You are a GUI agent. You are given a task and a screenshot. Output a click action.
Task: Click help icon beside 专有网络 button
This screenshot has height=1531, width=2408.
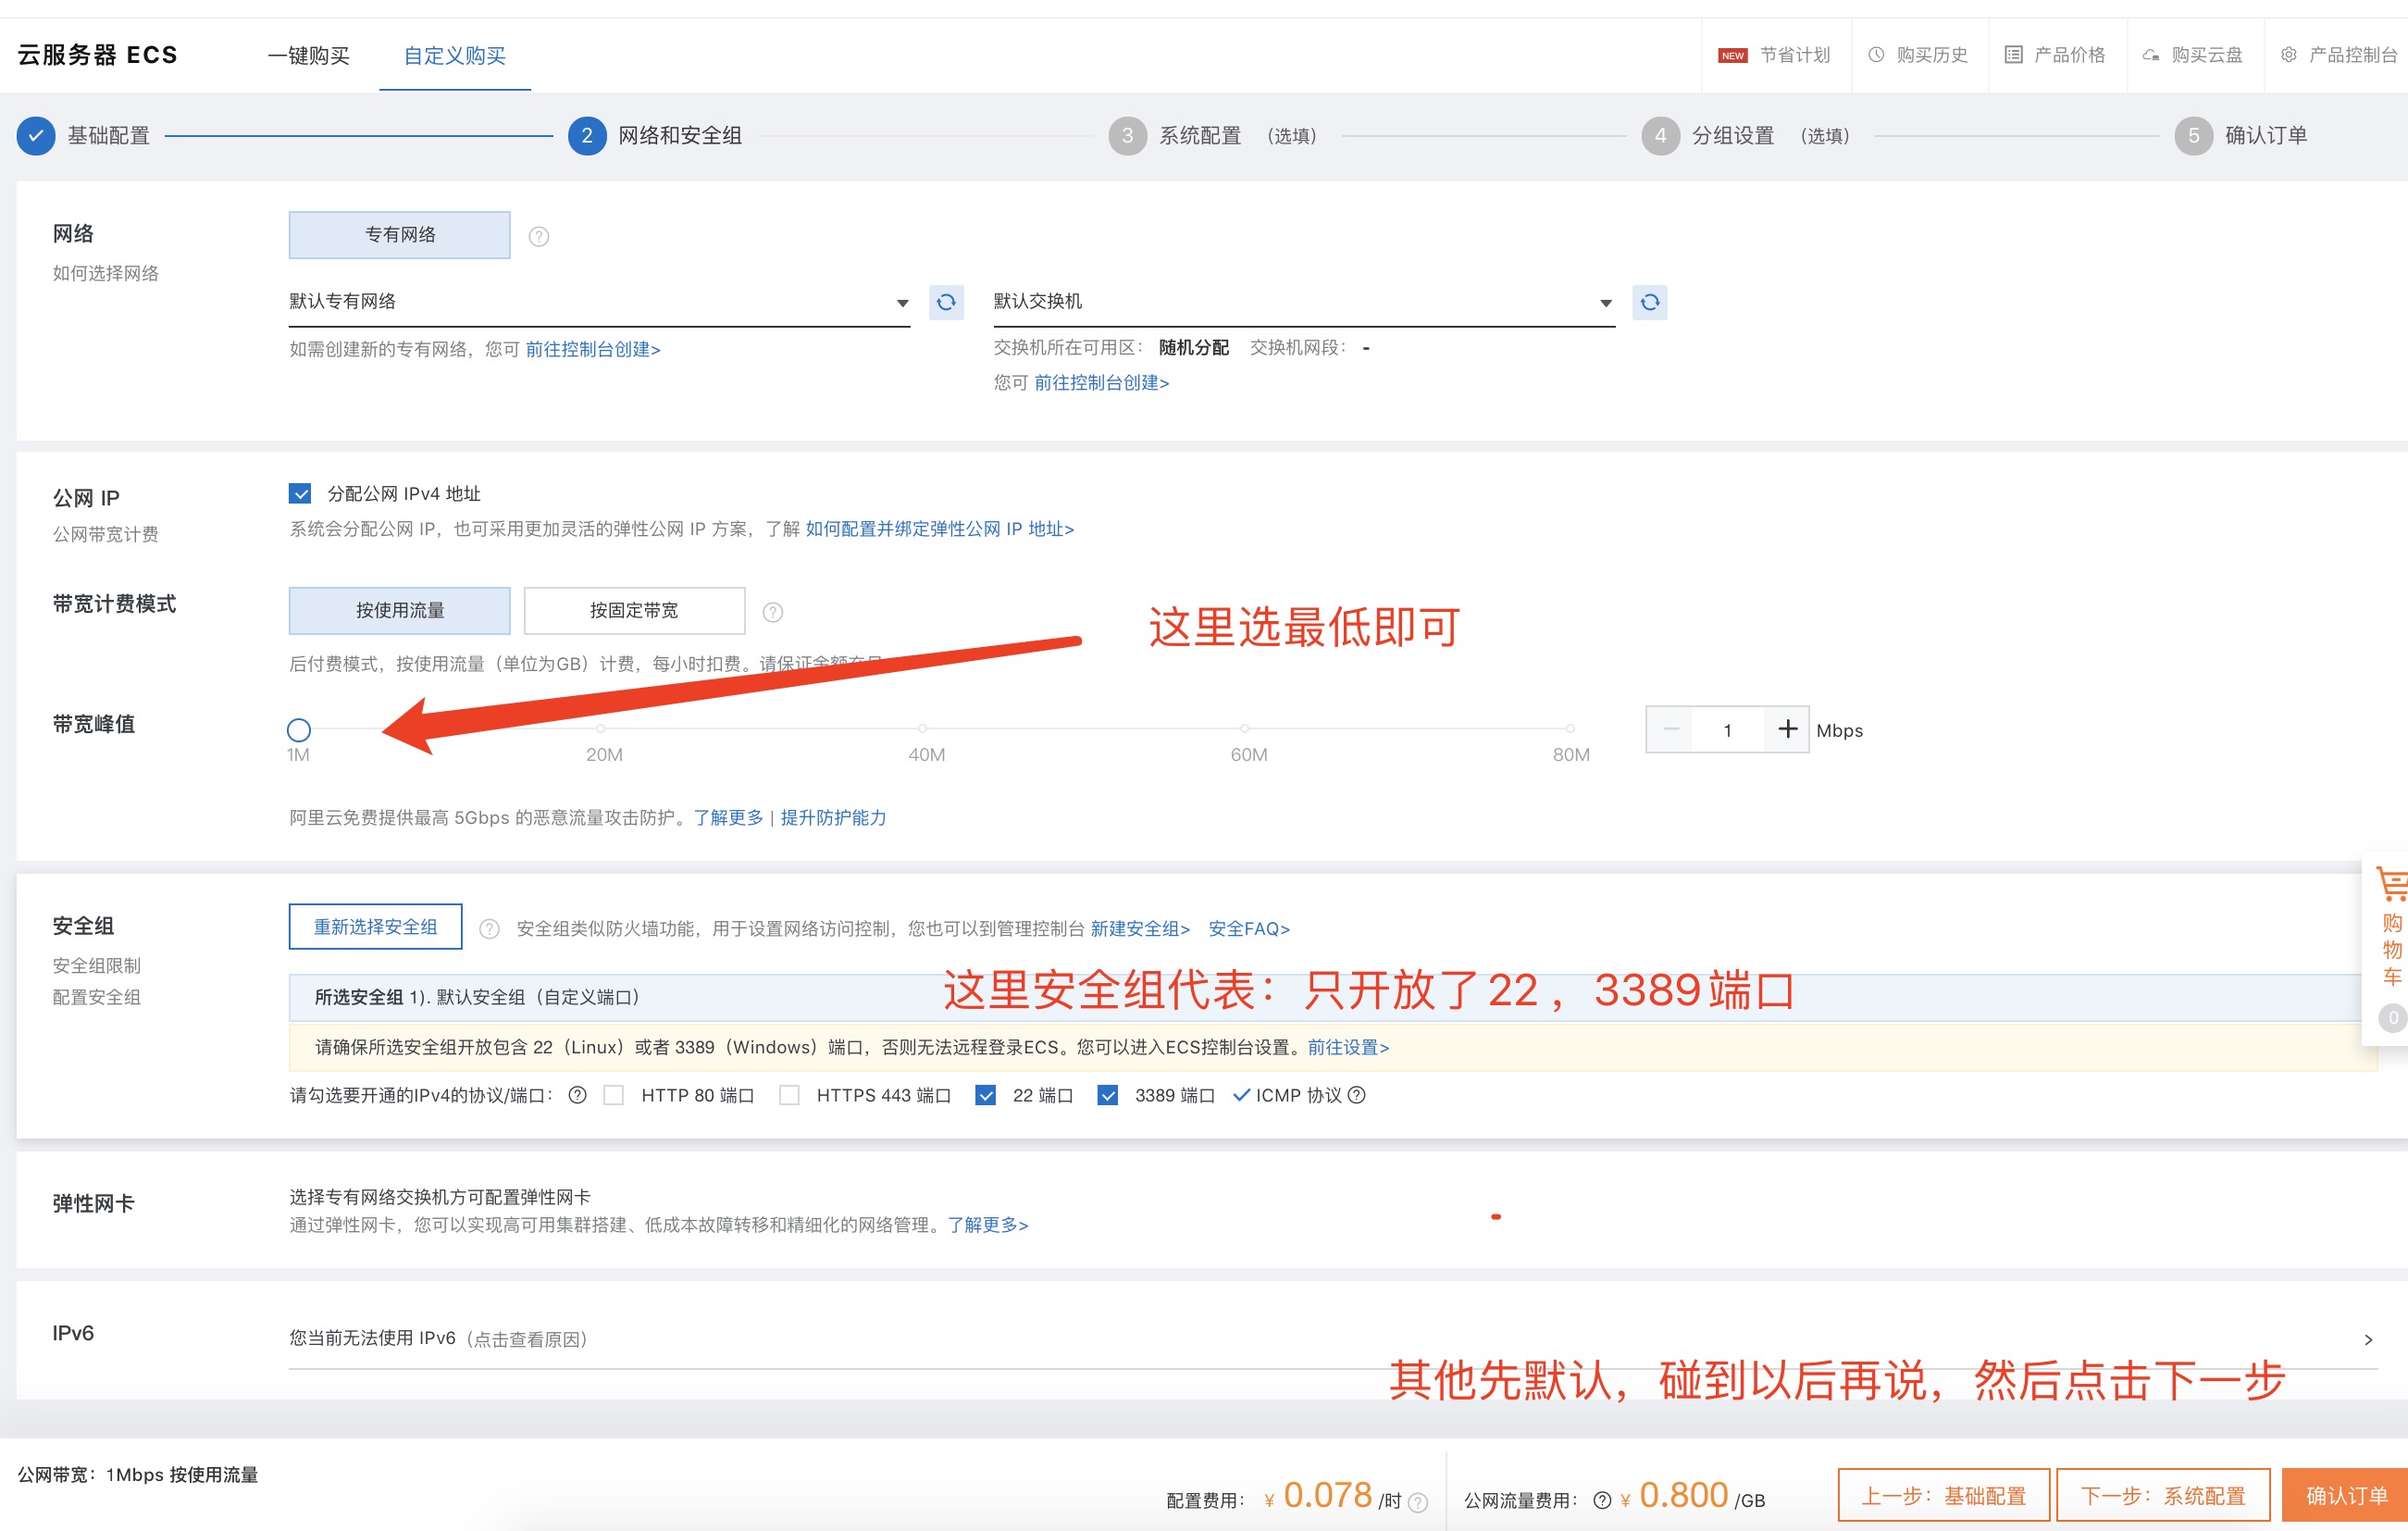539,237
